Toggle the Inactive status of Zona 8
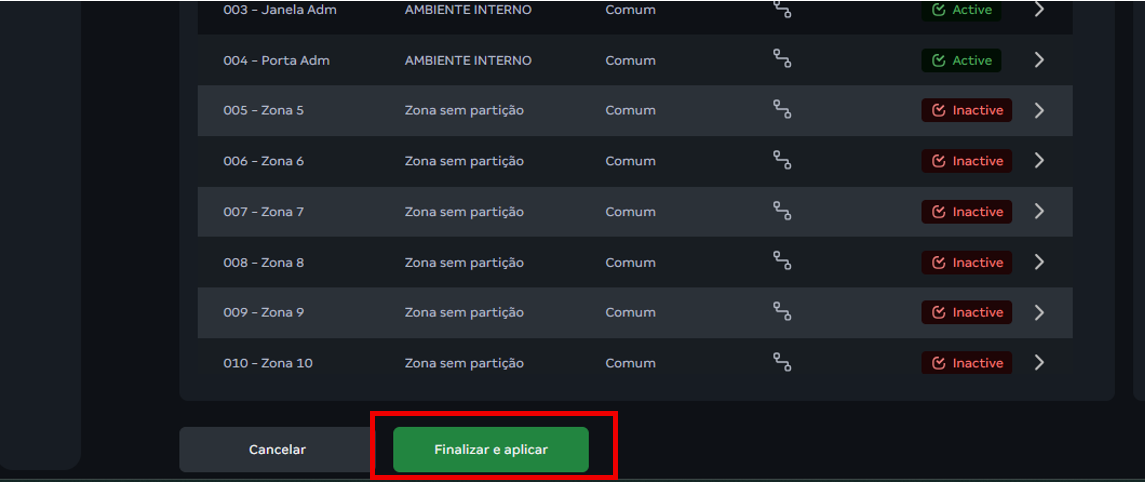1145x482 pixels. click(x=966, y=262)
